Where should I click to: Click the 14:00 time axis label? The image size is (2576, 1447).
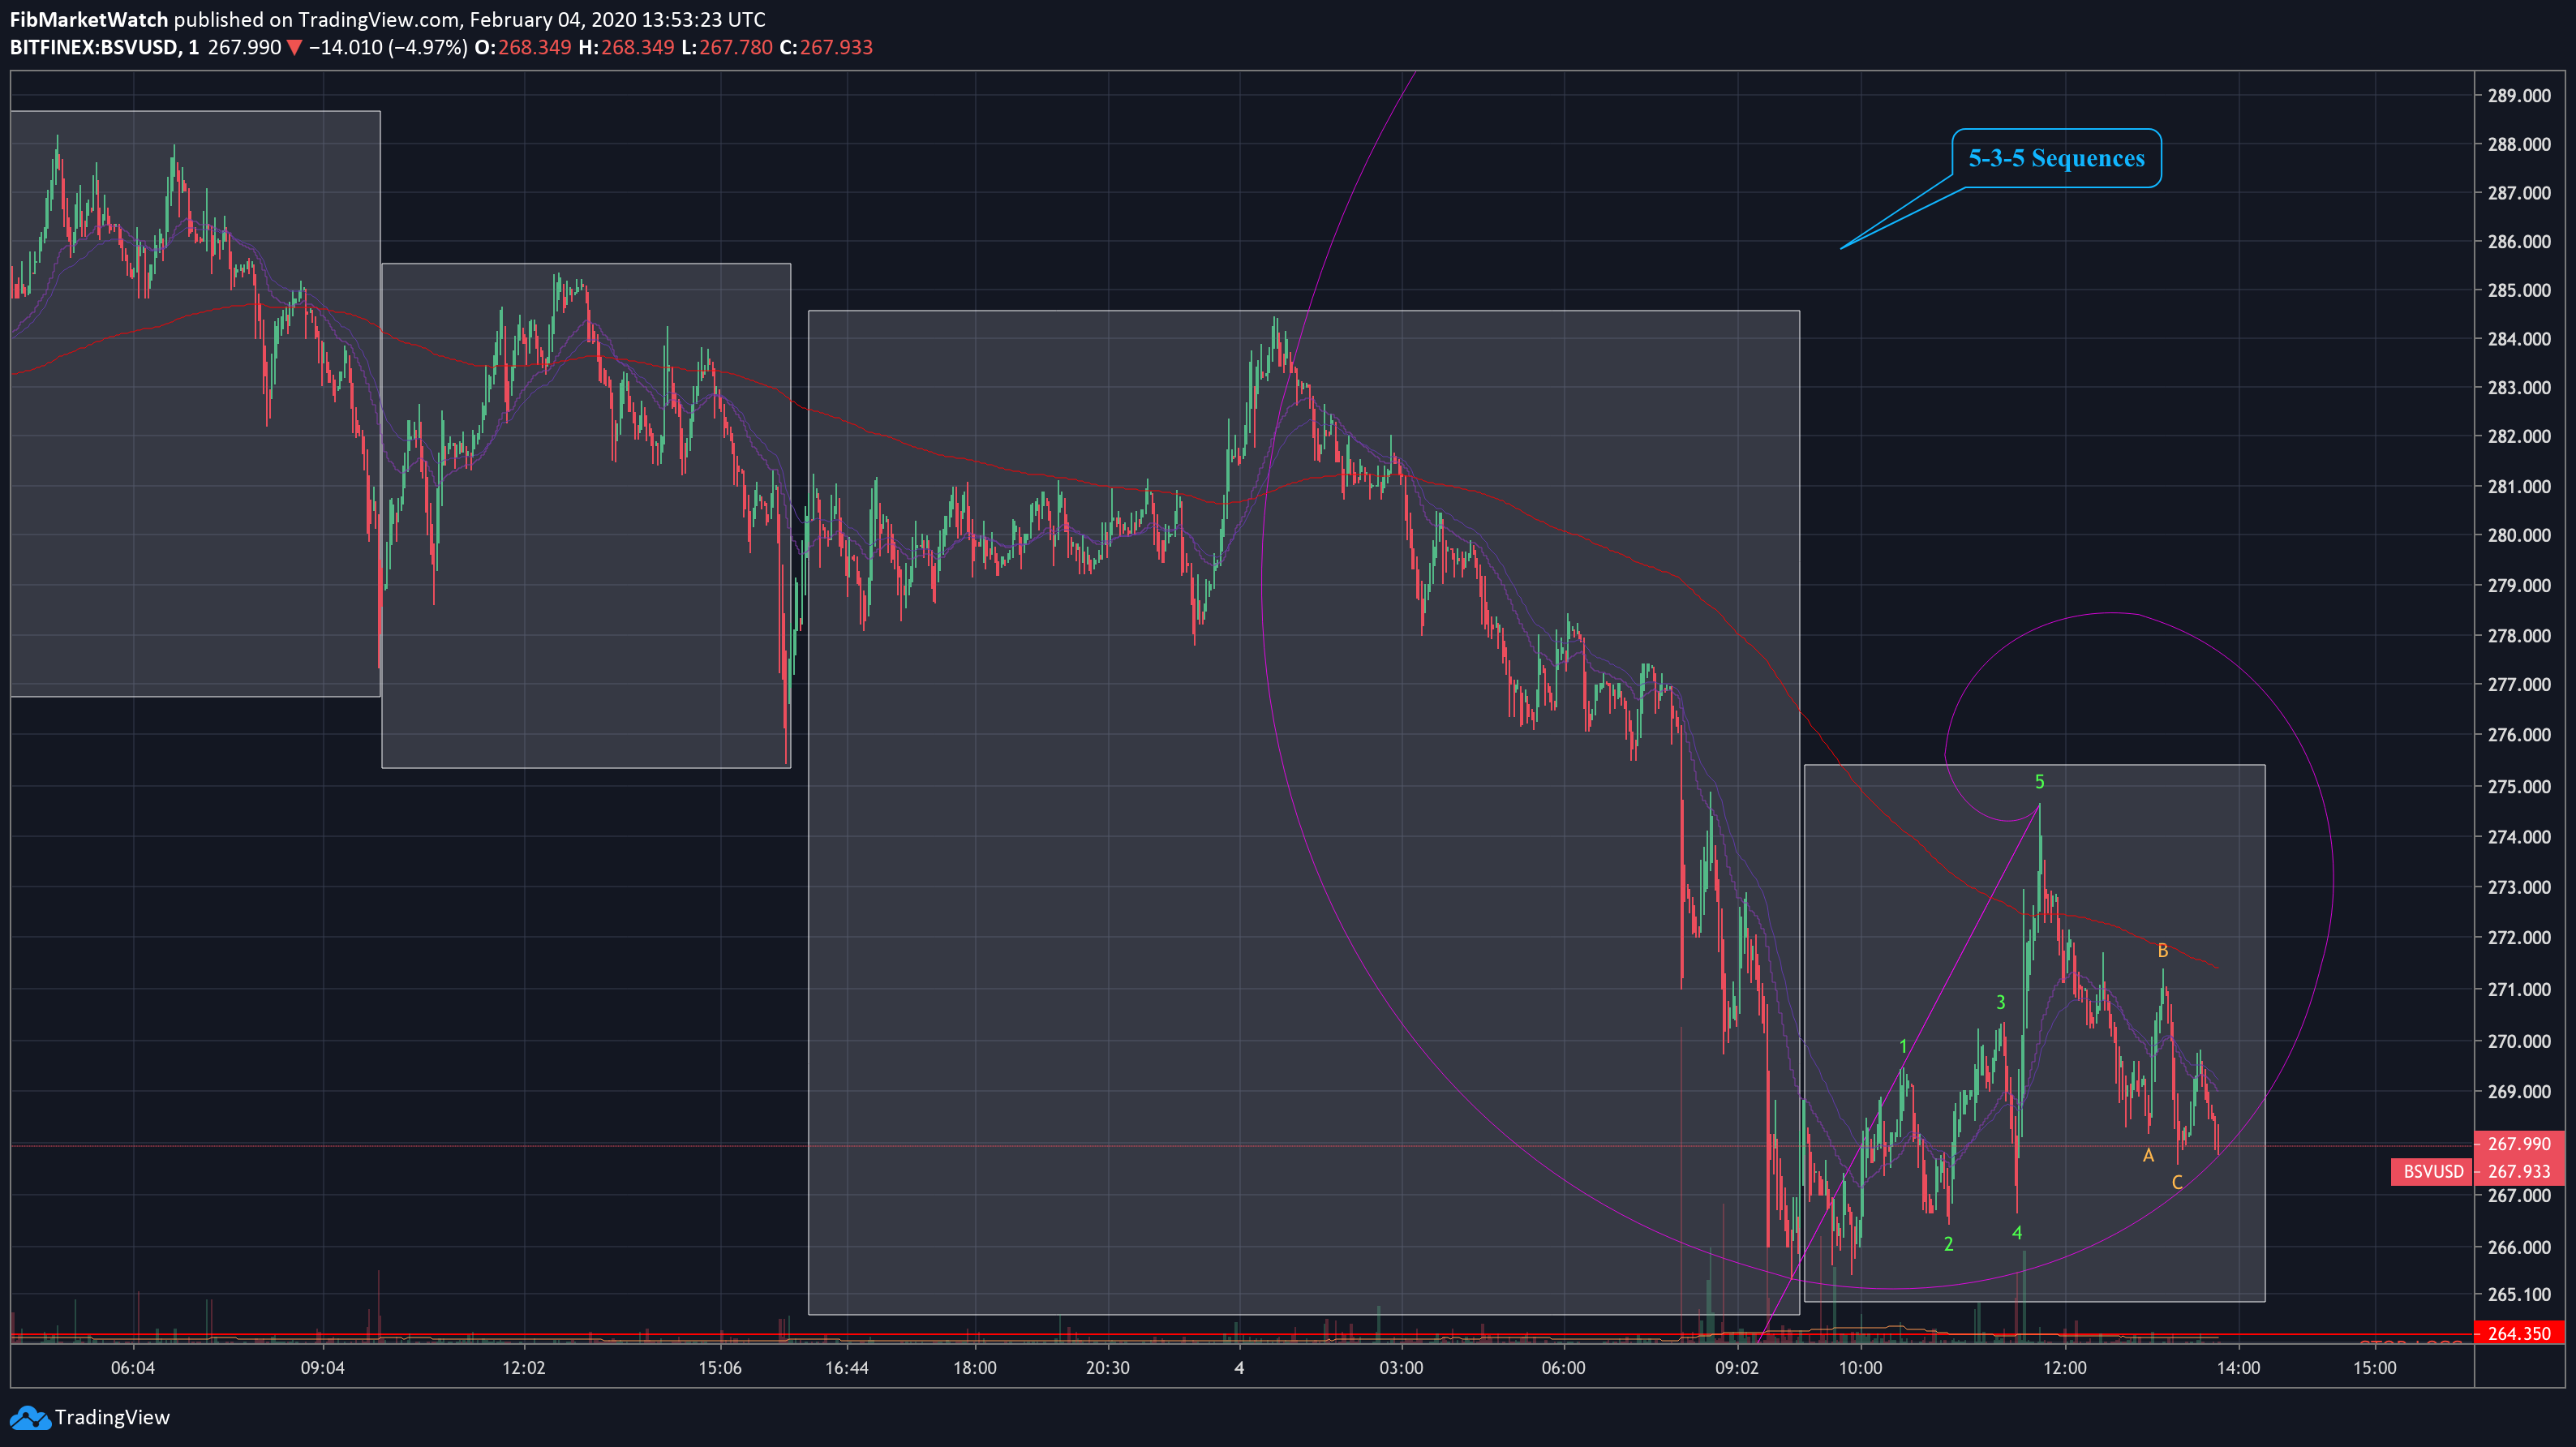tap(2237, 1367)
